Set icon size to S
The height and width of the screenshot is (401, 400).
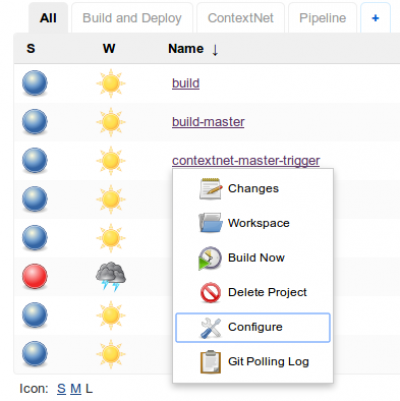click(x=61, y=389)
